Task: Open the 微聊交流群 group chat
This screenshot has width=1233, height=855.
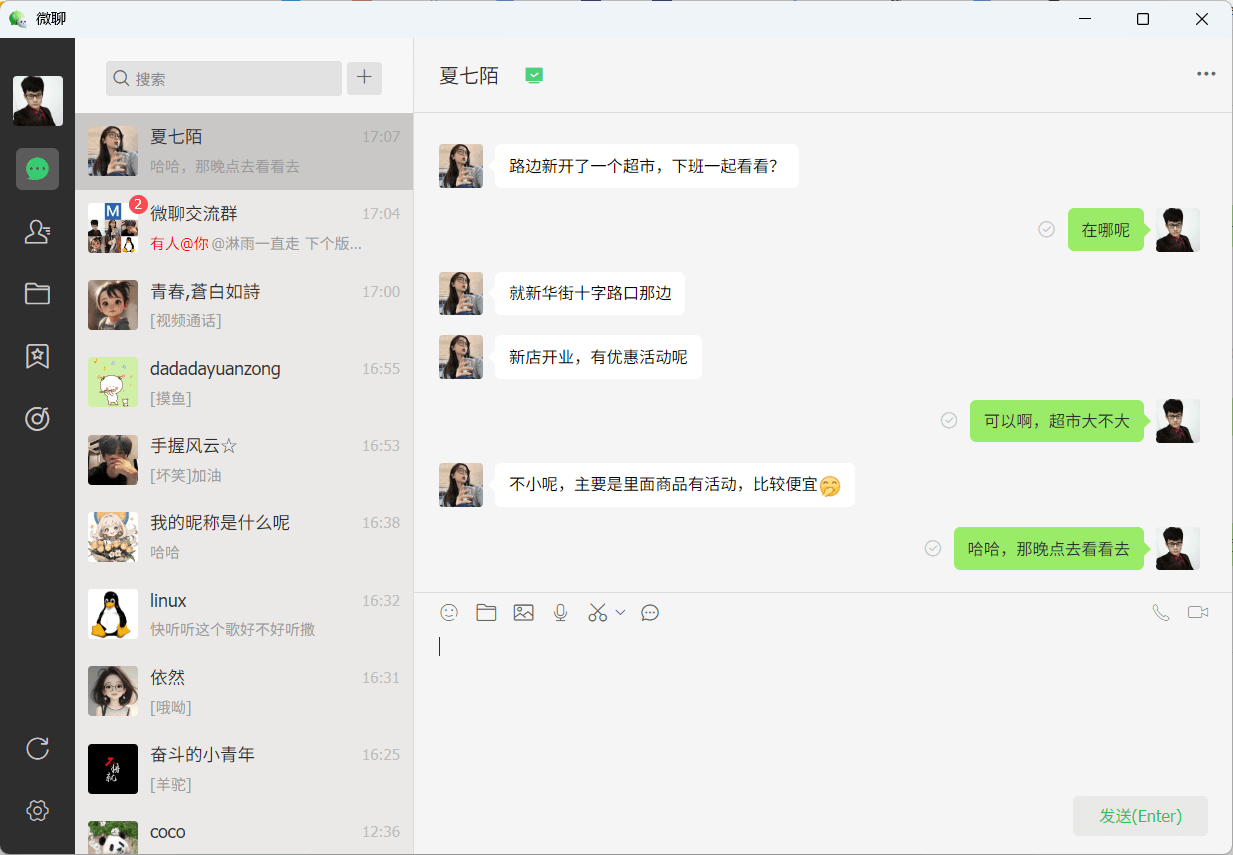Action: [x=245, y=227]
